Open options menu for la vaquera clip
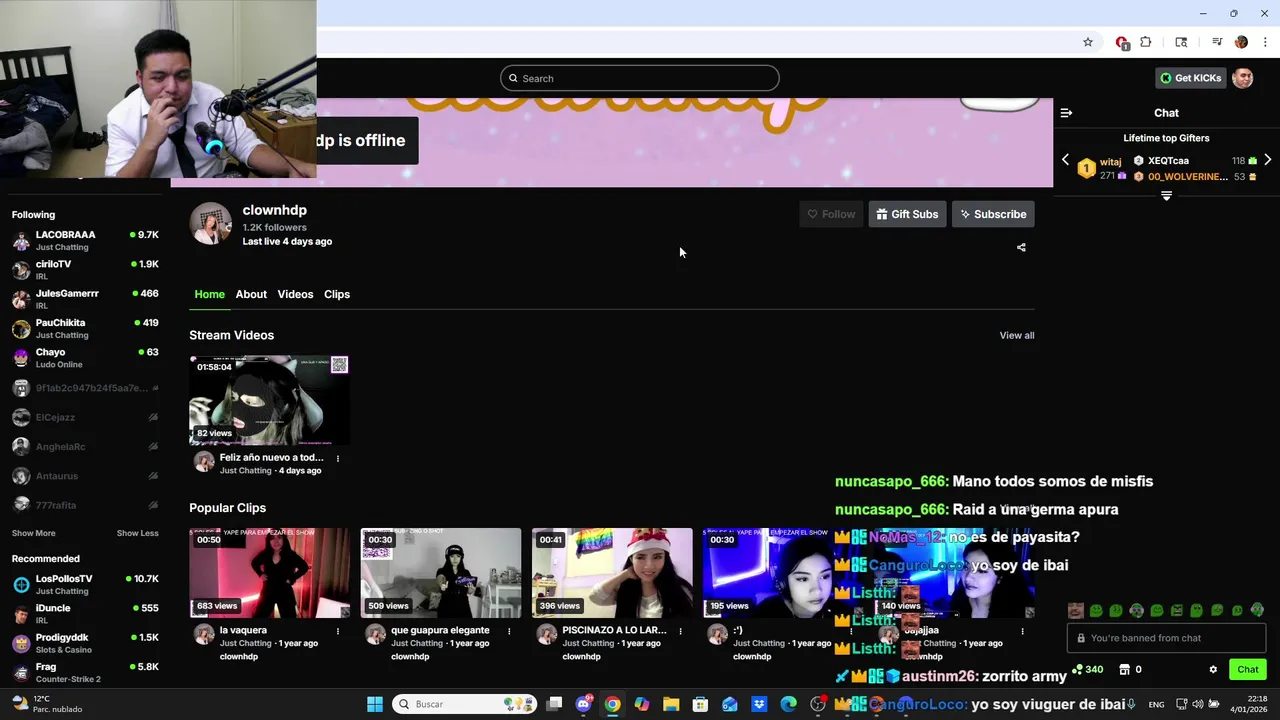The height and width of the screenshot is (720, 1280). 338,631
